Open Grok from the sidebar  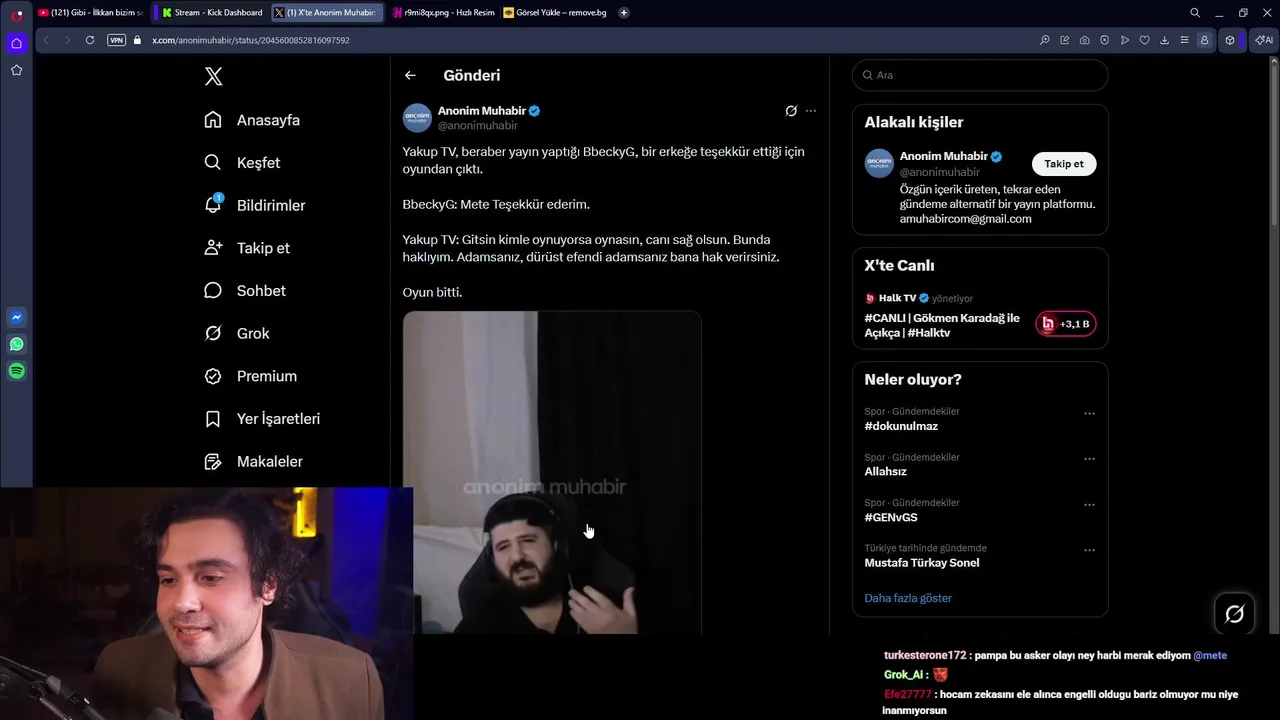[x=237, y=334]
